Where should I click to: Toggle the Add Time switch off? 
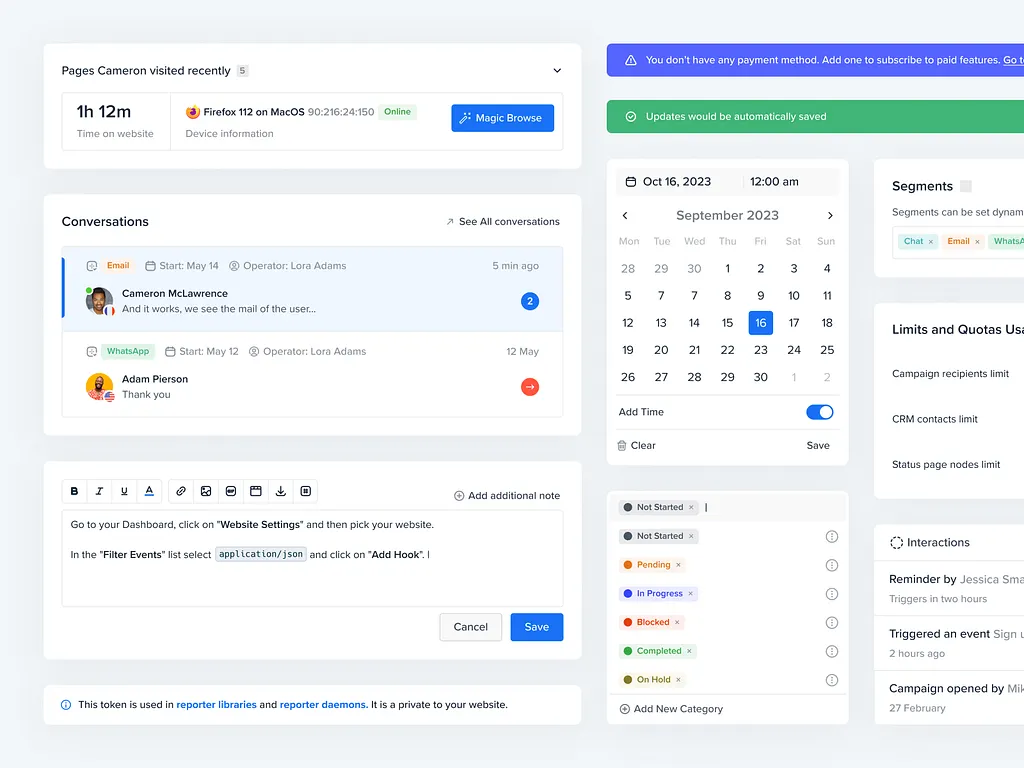819,412
